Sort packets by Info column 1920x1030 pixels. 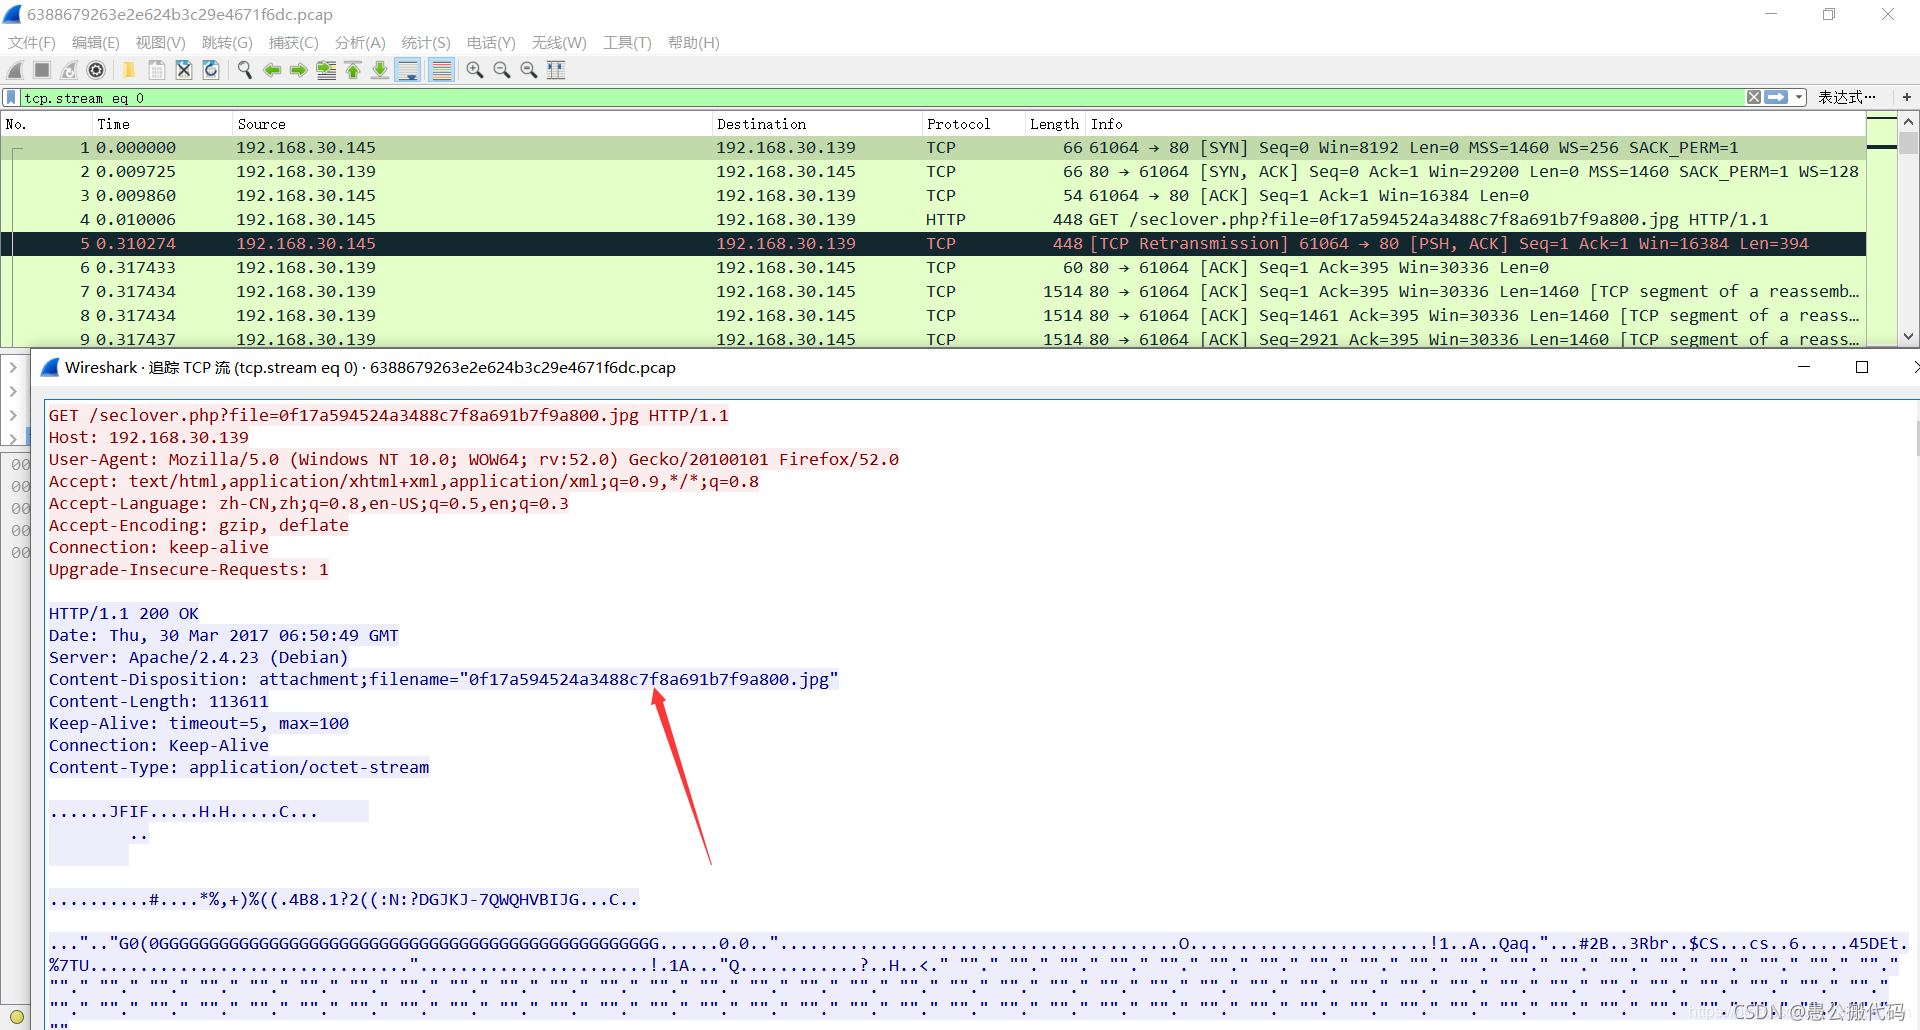tap(1475, 124)
